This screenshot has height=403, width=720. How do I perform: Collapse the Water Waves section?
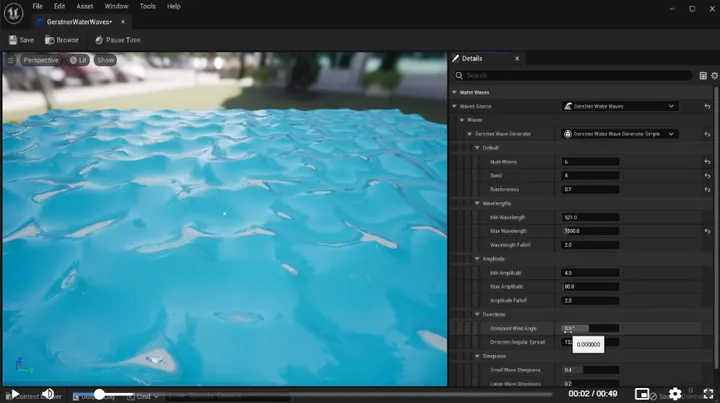[x=455, y=92]
